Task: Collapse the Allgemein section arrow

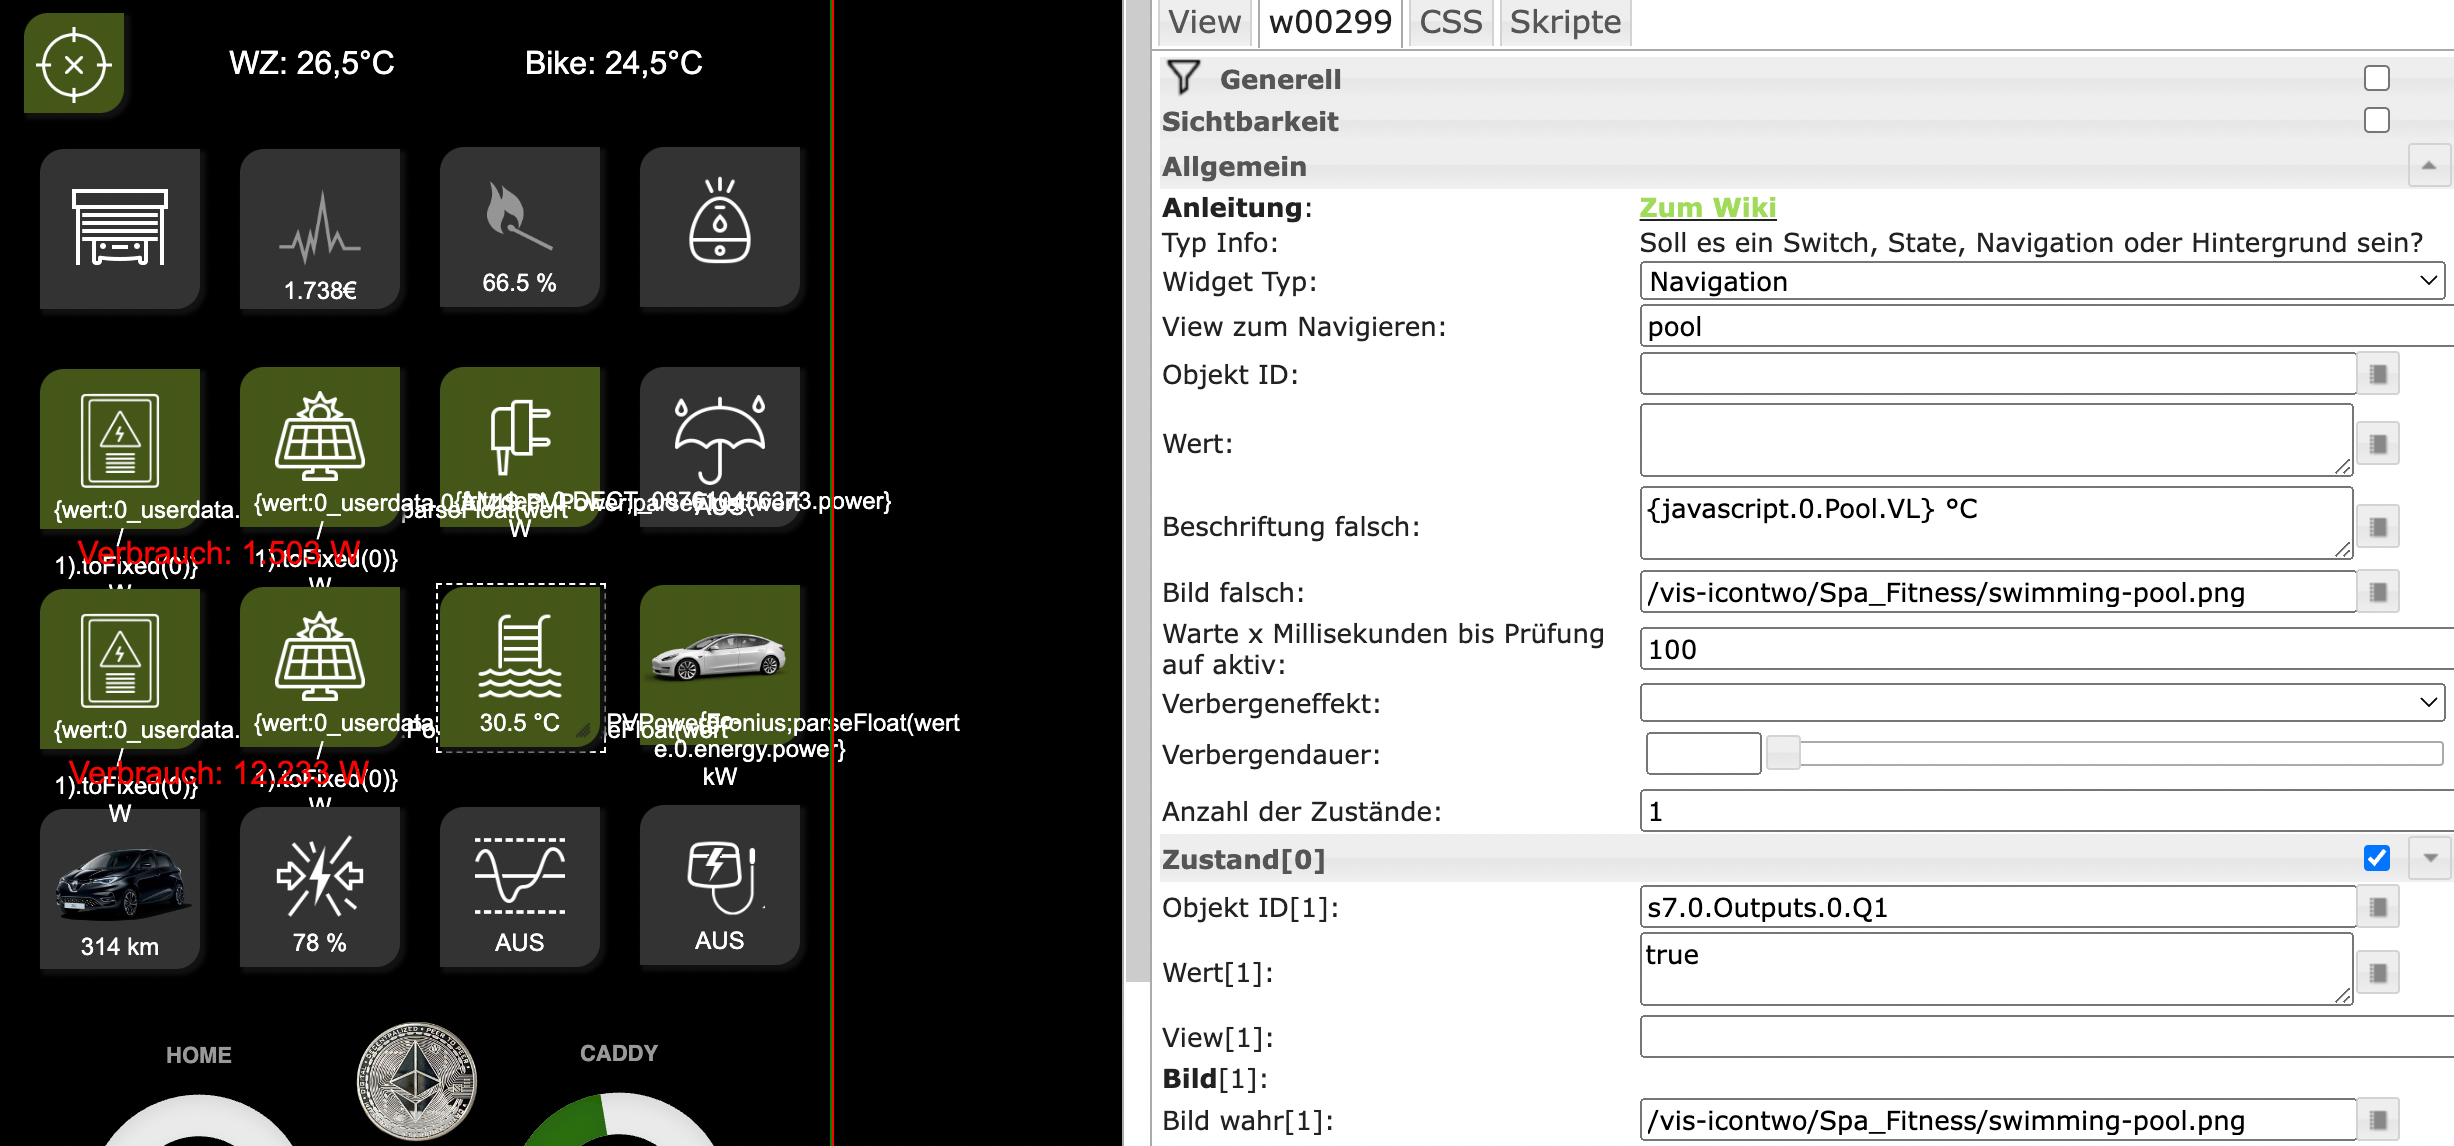Action: (2428, 166)
